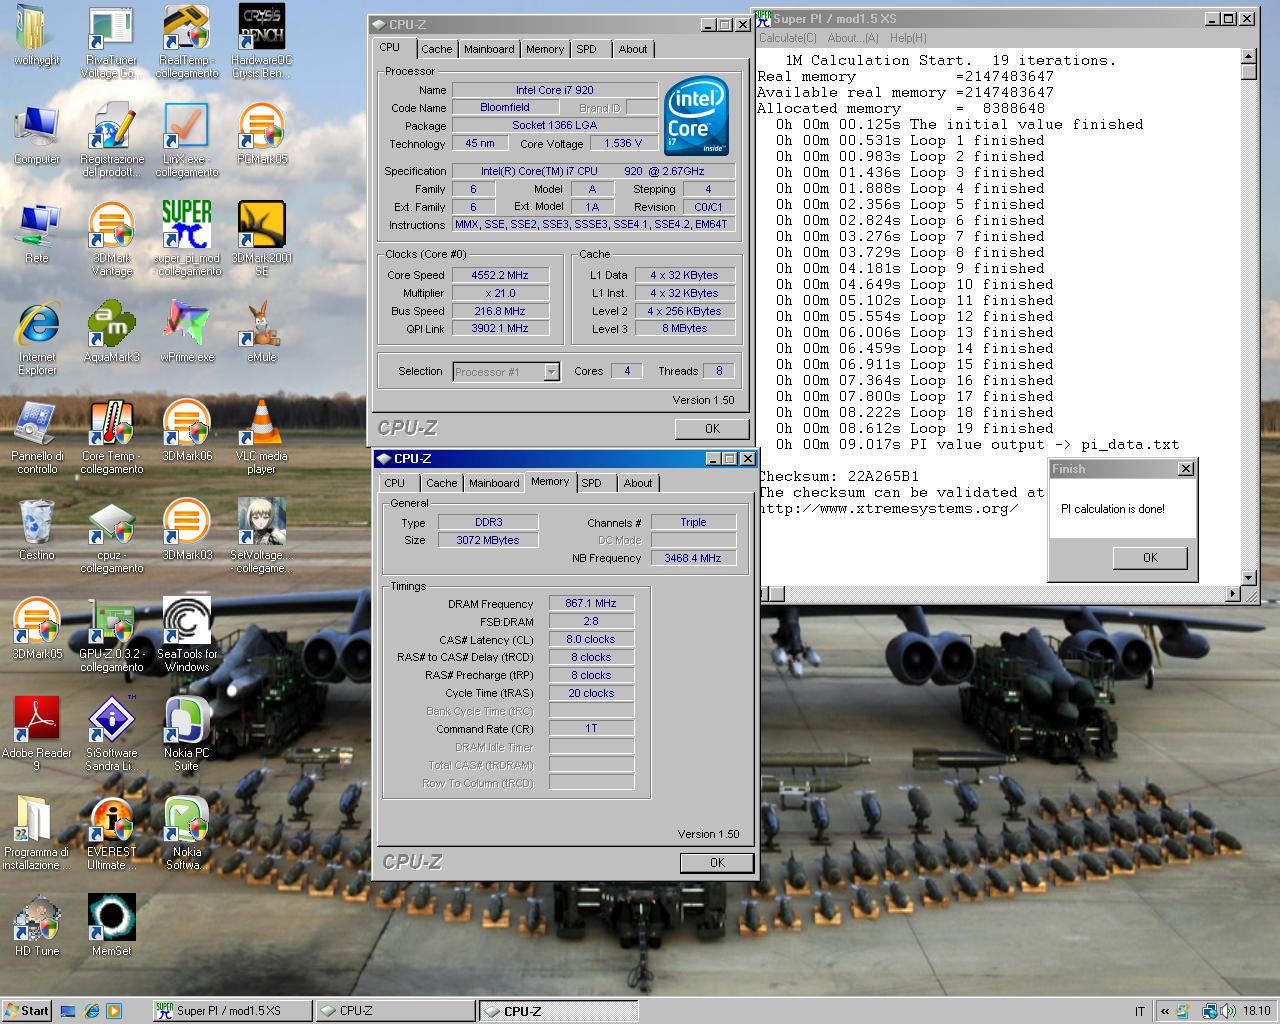The height and width of the screenshot is (1024, 1280).
Task: Click the xtremesystems.org URL text
Action: (x=888, y=508)
